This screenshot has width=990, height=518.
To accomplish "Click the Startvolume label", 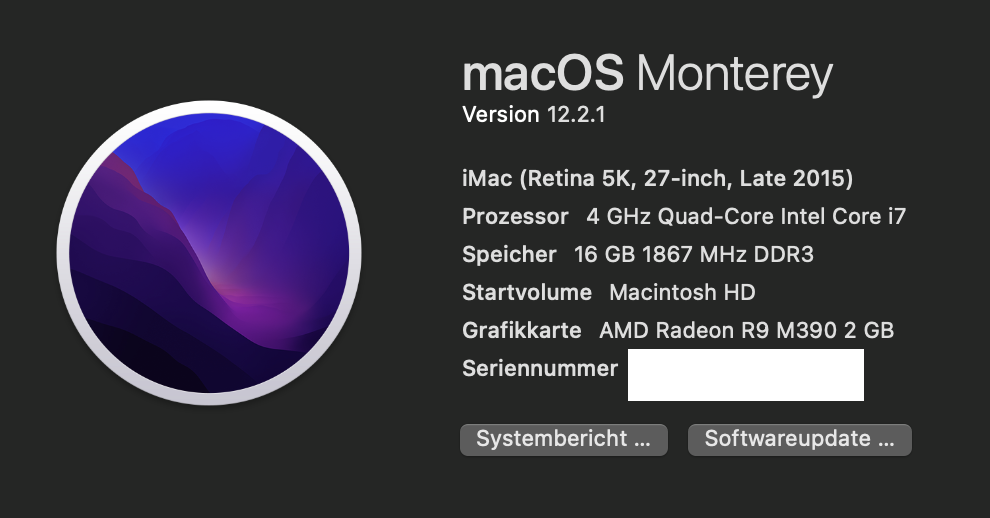I will click(529, 293).
